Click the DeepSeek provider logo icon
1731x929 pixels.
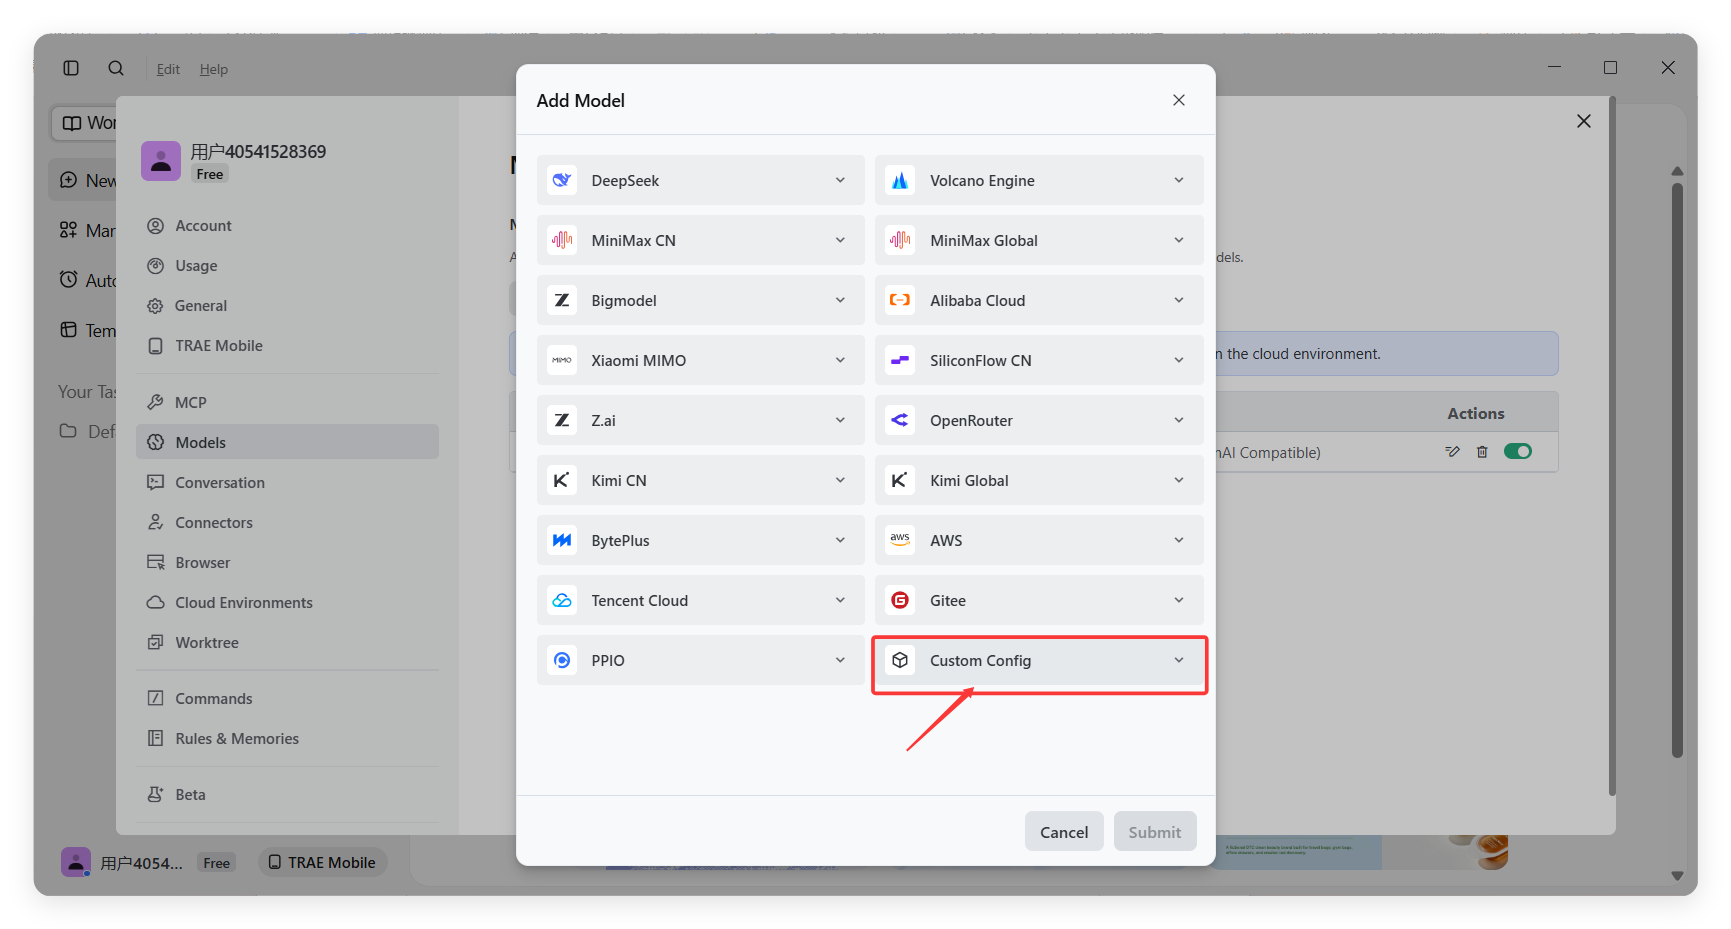pyautogui.click(x=562, y=180)
